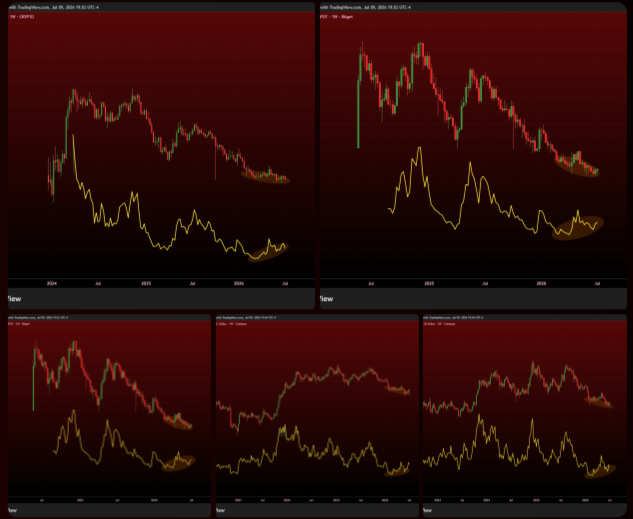Click the 2026 axis label on top-left chart

click(x=239, y=283)
